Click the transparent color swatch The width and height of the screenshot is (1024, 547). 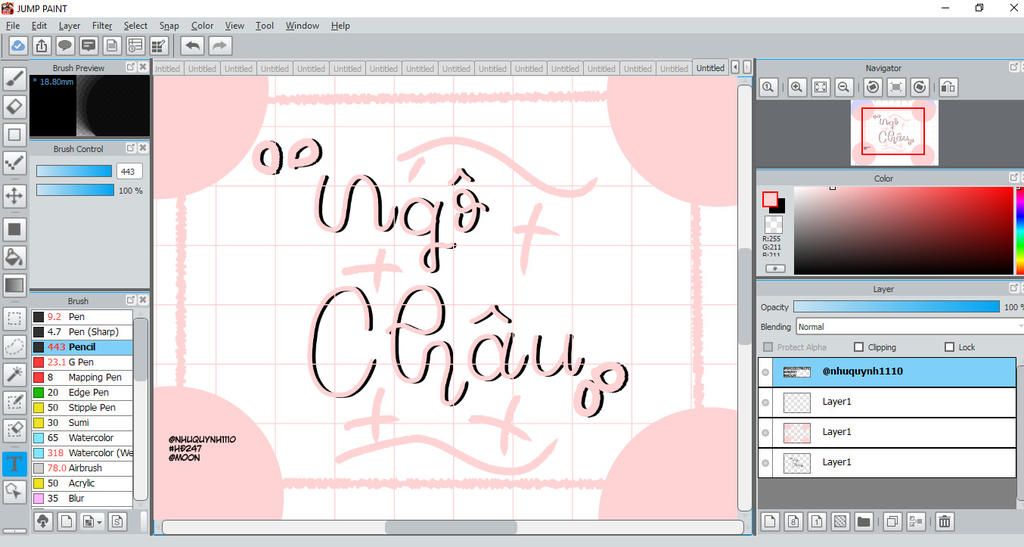tap(773, 225)
